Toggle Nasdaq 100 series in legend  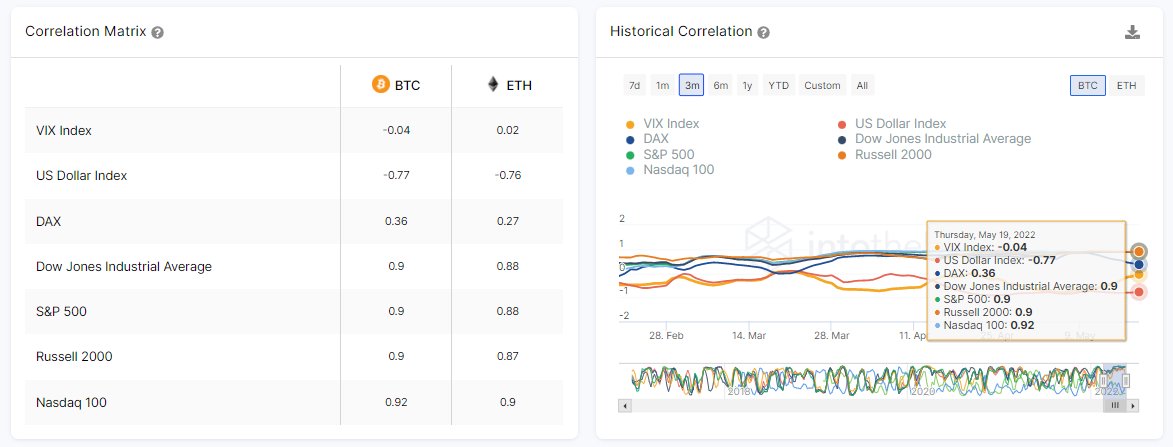[x=670, y=170]
